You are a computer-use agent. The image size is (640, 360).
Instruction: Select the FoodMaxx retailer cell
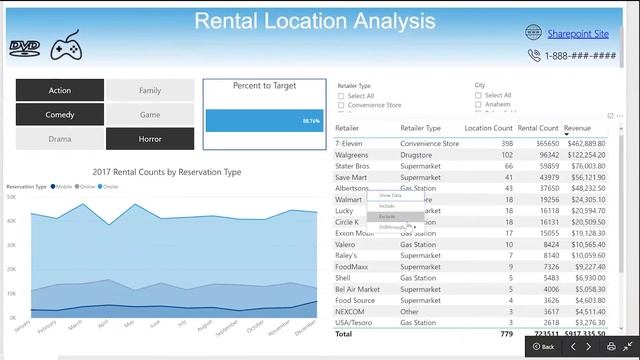(x=351, y=267)
